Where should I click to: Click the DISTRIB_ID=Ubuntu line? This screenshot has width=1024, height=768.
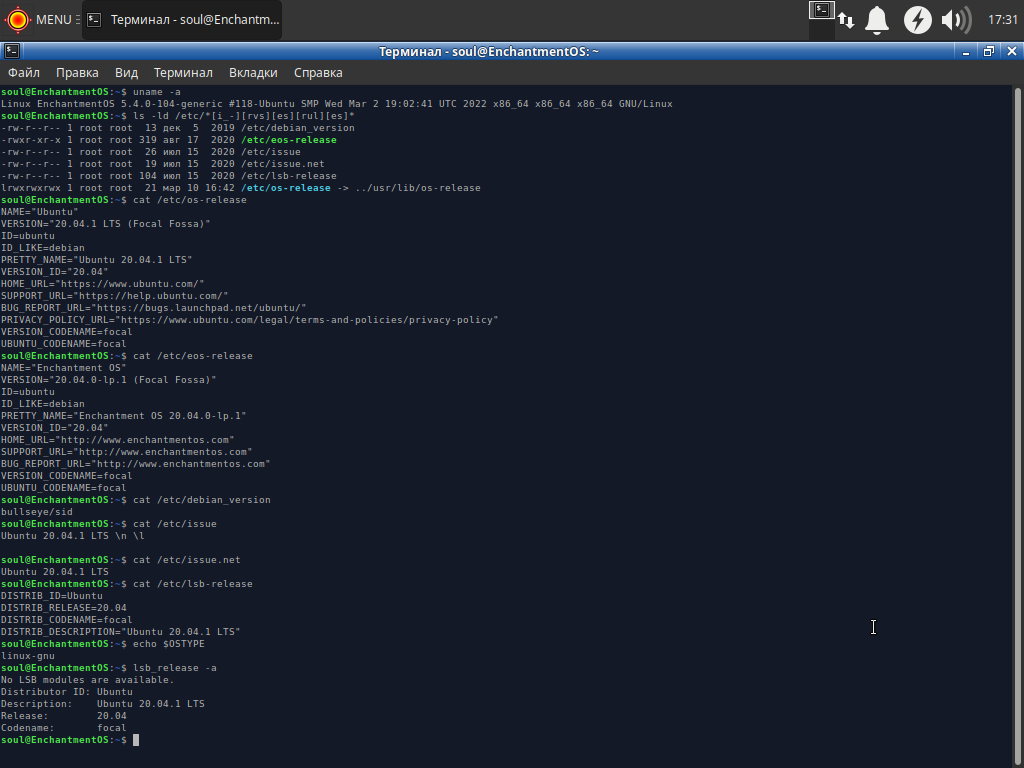(x=52, y=596)
